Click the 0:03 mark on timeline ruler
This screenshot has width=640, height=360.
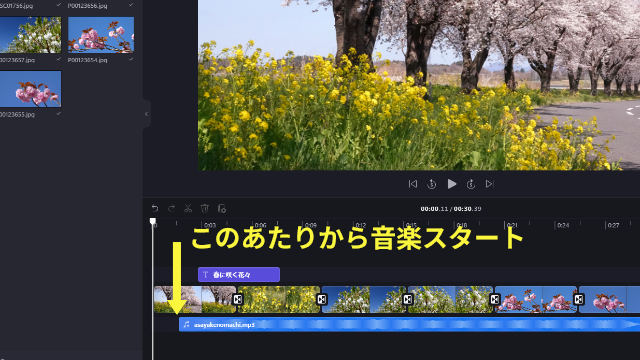pyautogui.click(x=210, y=225)
